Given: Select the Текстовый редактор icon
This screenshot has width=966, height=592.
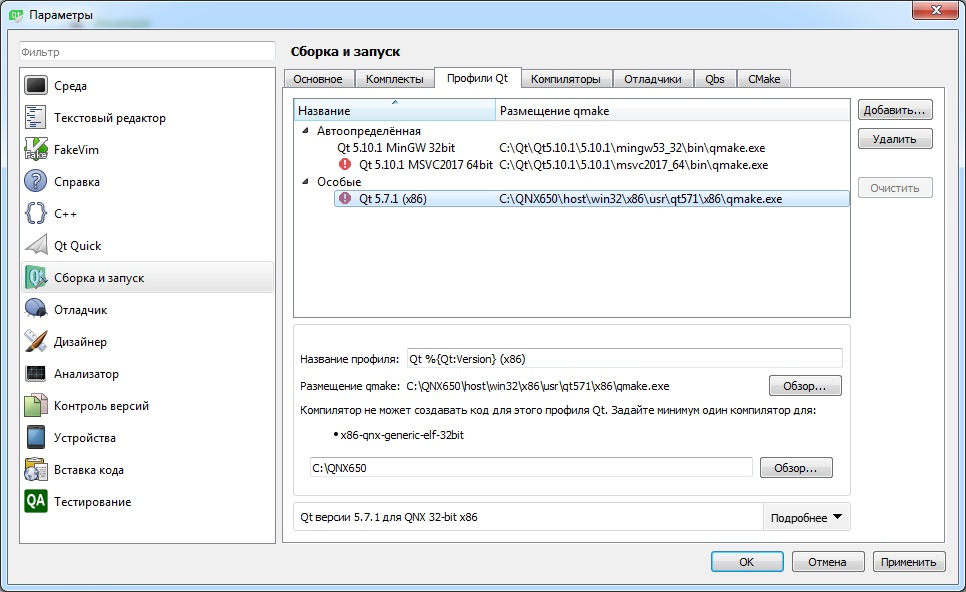Looking at the screenshot, I should coord(36,117).
